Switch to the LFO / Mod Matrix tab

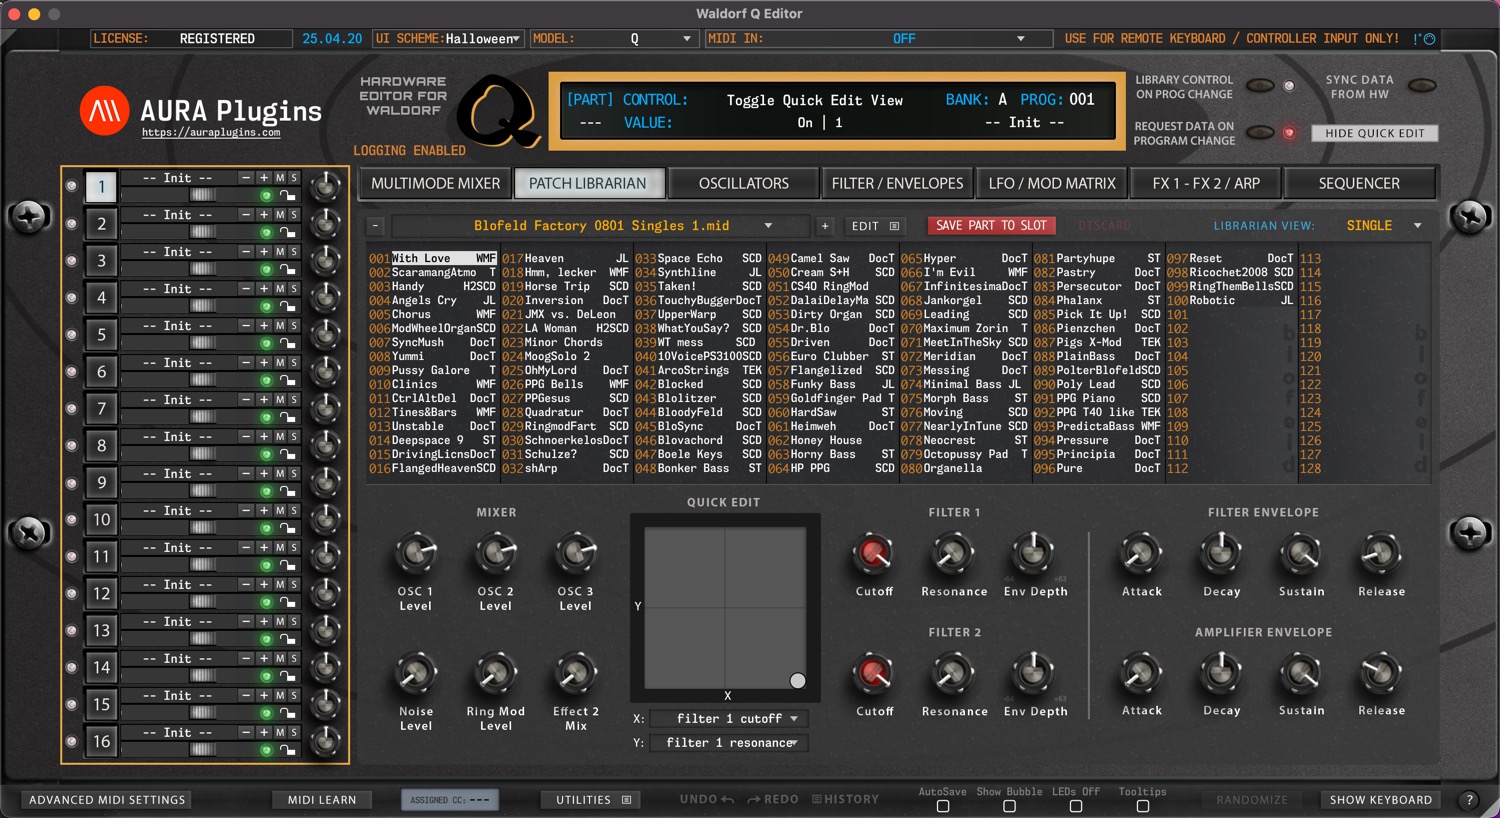point(1051,183)
